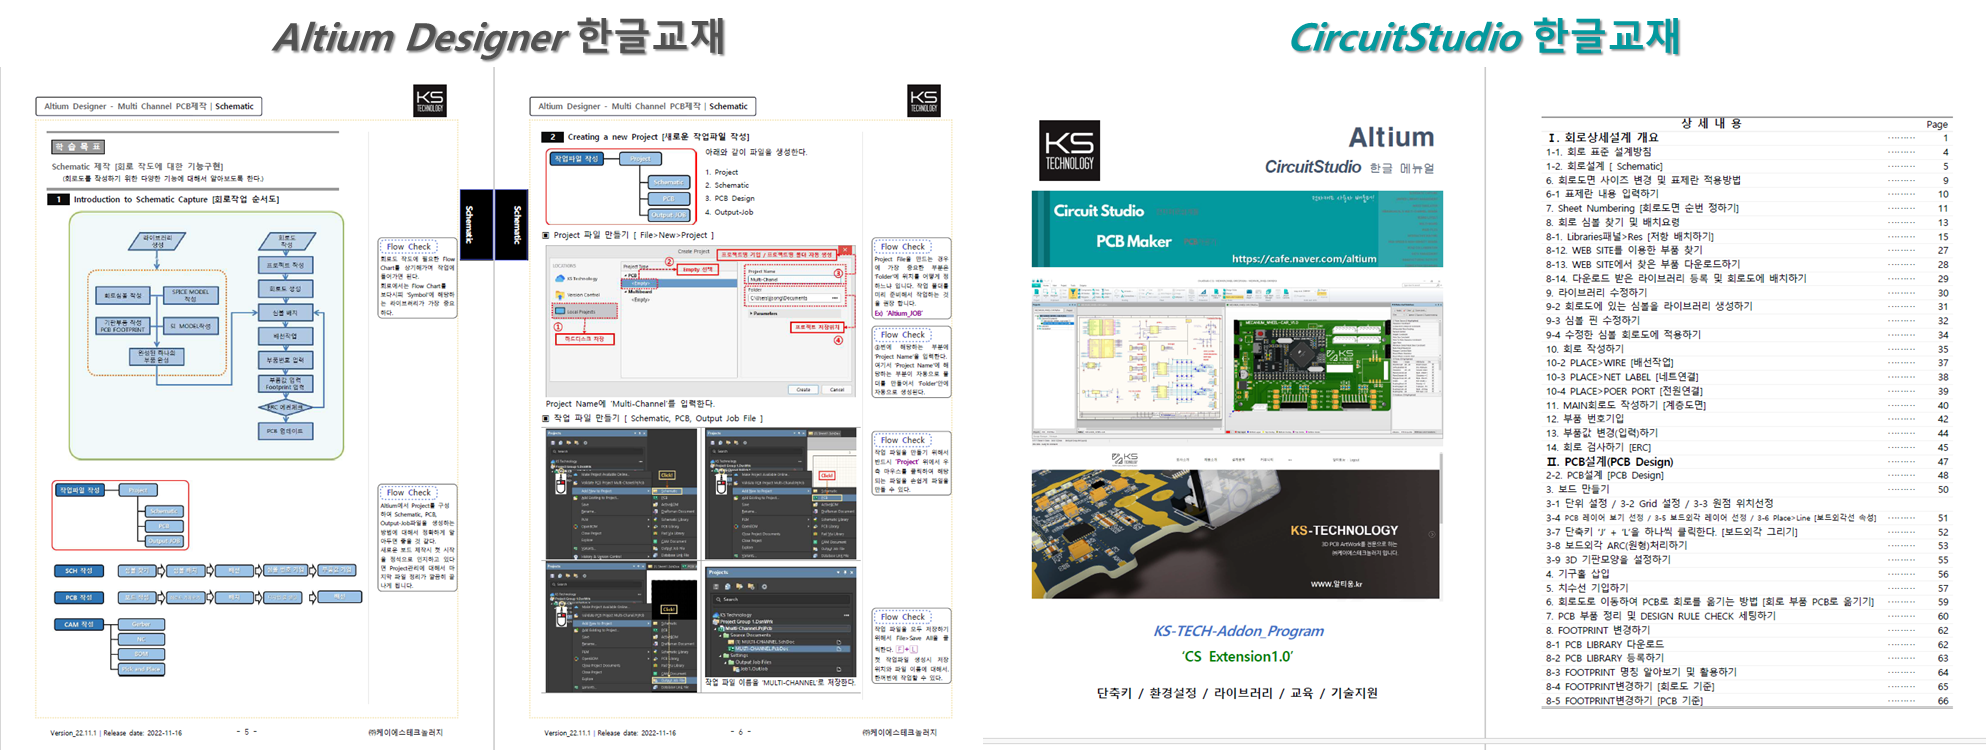Click contents entry '3-8 보드외각 ARC(원형)처리하기'
The height and width of the screenshot is (750, 1986).
pos(1617,545)
